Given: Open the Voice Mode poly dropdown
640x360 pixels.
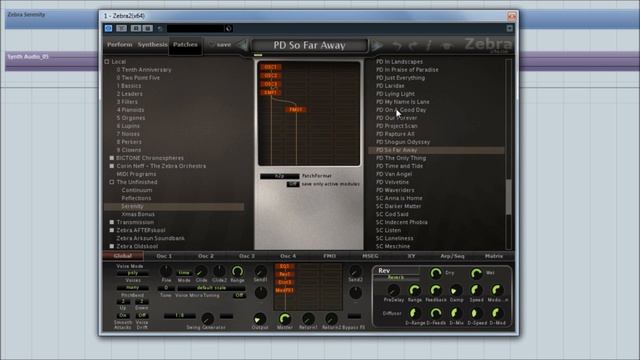Looking at the screenshot, I should [x=133, y=273].
